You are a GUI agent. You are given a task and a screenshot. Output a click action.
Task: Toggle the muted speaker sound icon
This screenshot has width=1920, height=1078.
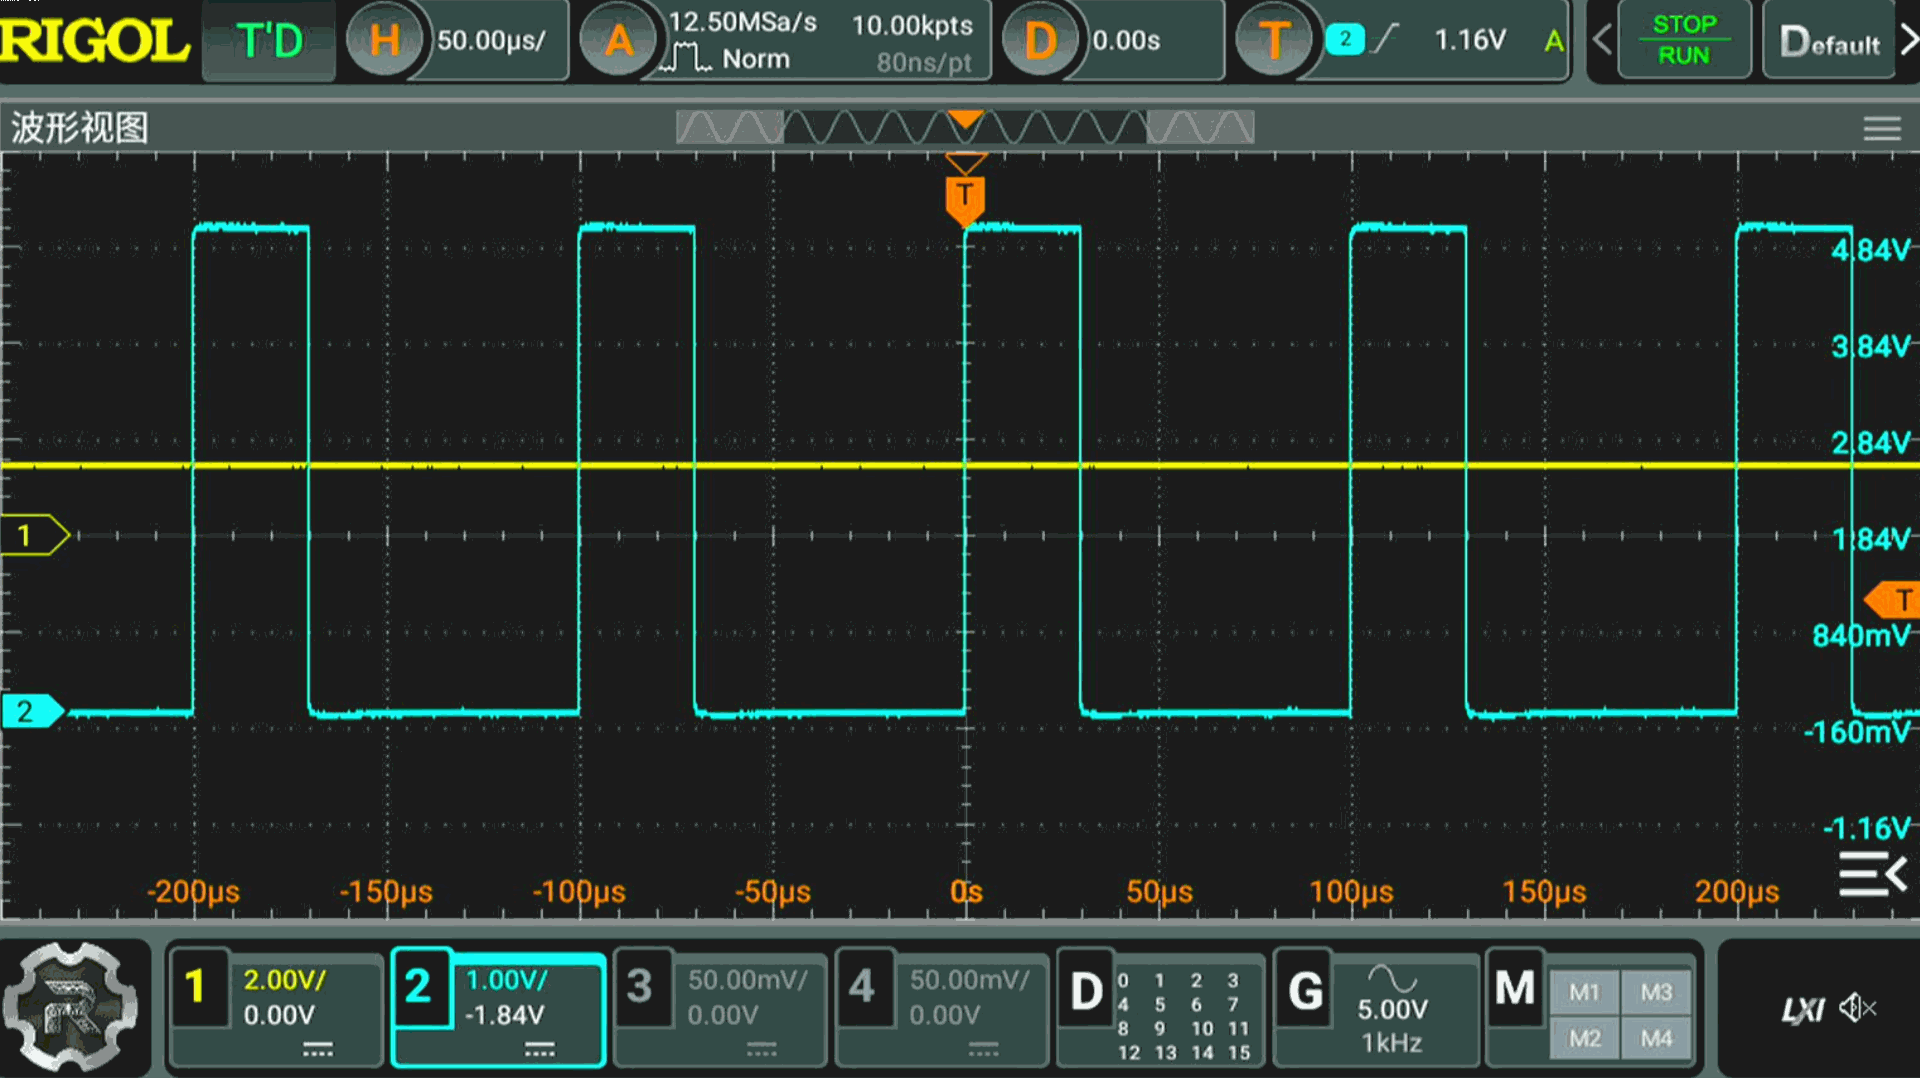pos(1857,1007)
